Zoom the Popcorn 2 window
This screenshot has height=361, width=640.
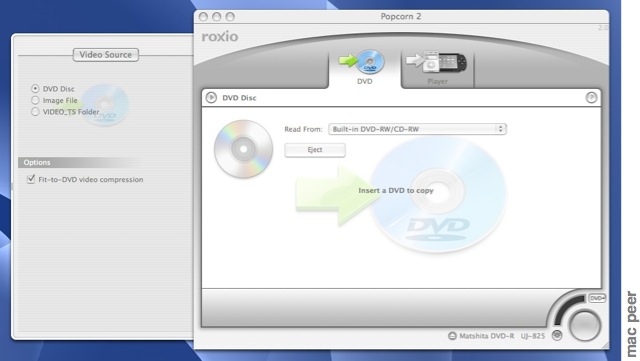click(x=230, y=17)
